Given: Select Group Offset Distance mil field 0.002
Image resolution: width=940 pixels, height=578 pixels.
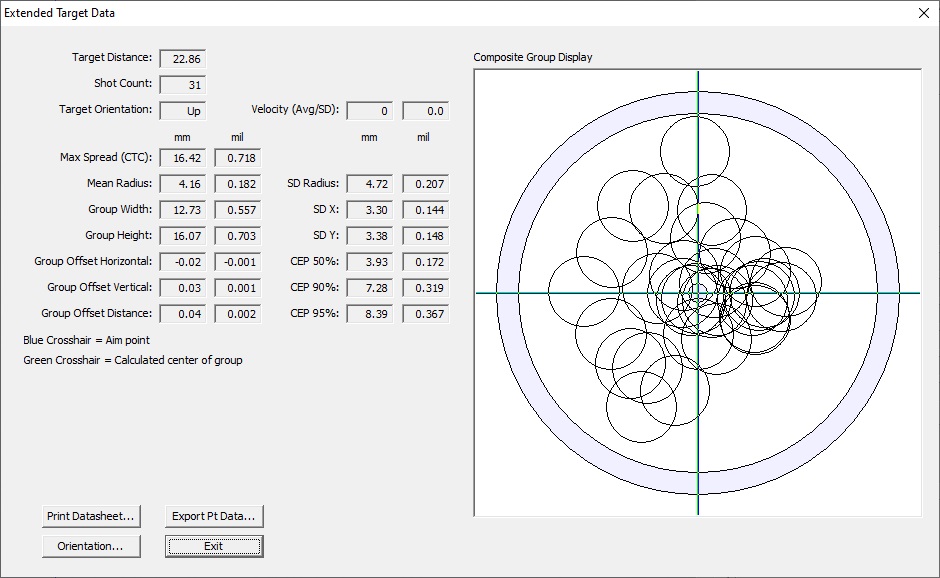Looking at the screenshot, I should click(x=237, y=314).
